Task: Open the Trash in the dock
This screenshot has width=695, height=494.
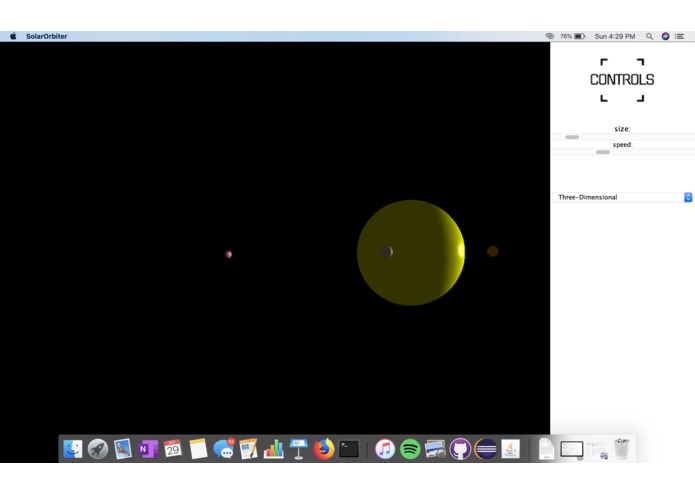Action: coord(622,449)
